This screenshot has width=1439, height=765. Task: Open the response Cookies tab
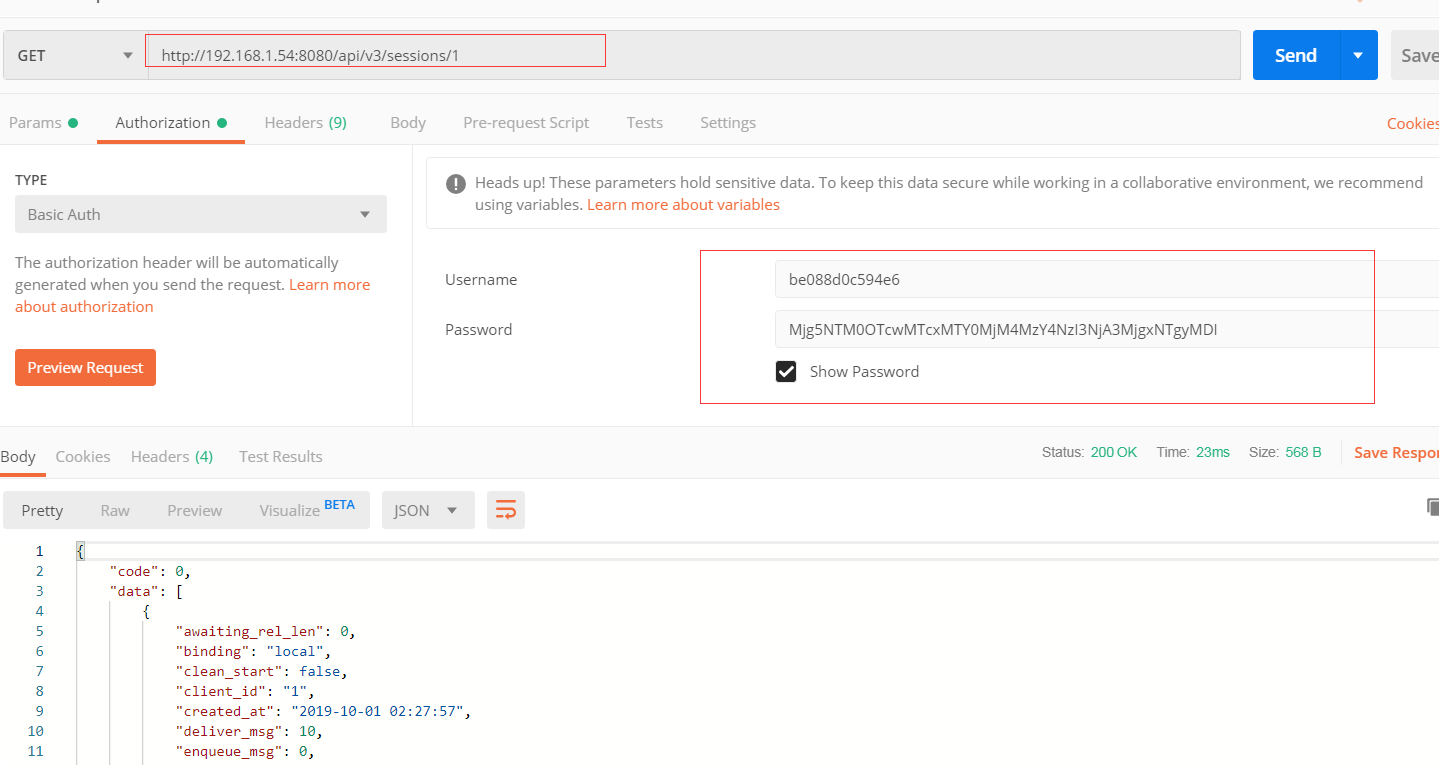pos(83,457)
